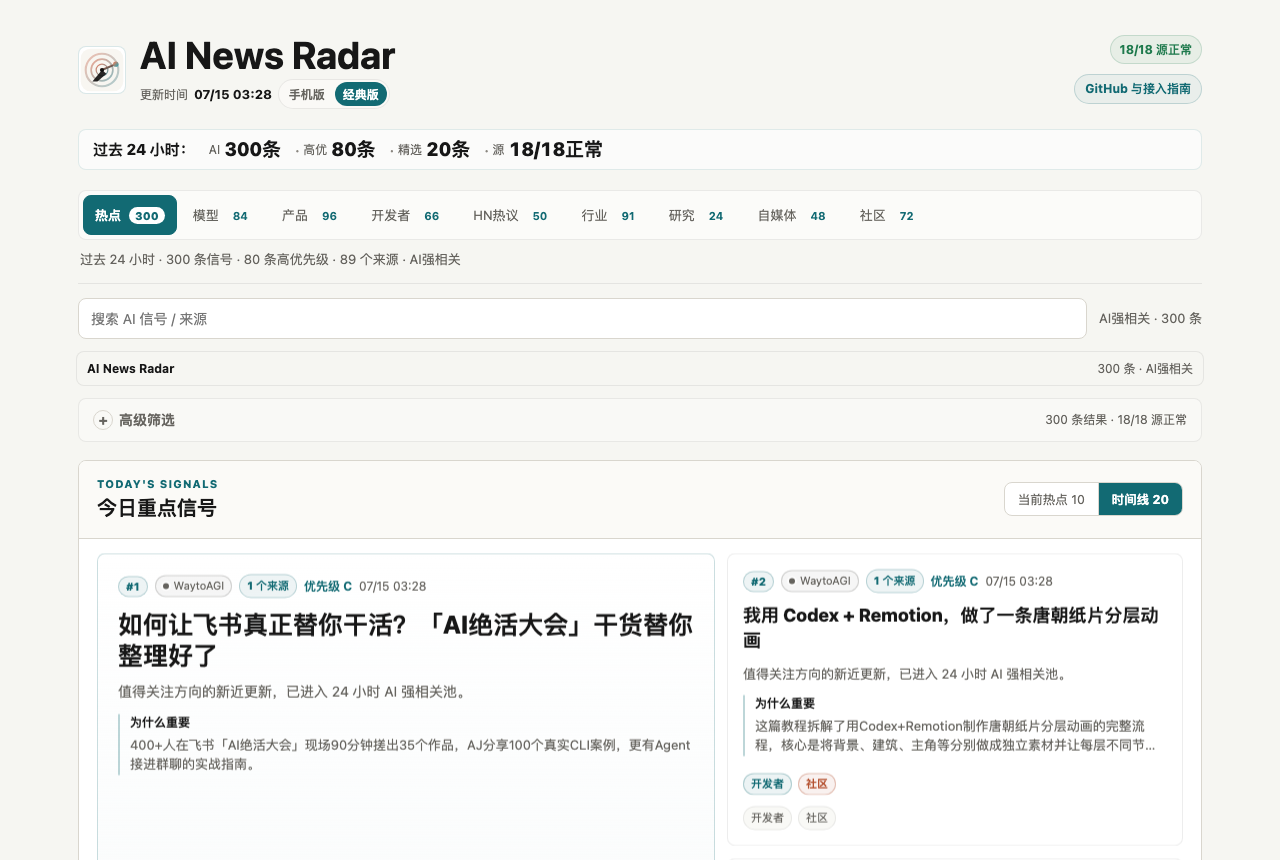Screen dimensions: 1280x860
Task: Click the 今日重点信号 heading
Action: click(157, 508)
